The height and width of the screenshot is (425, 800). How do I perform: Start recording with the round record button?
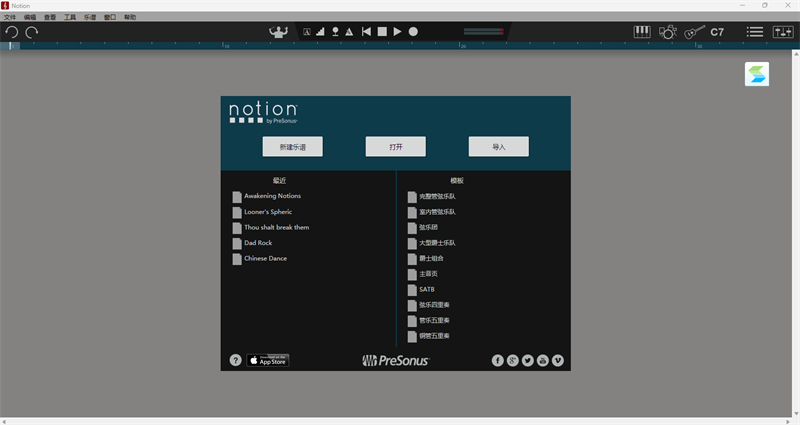413,32
